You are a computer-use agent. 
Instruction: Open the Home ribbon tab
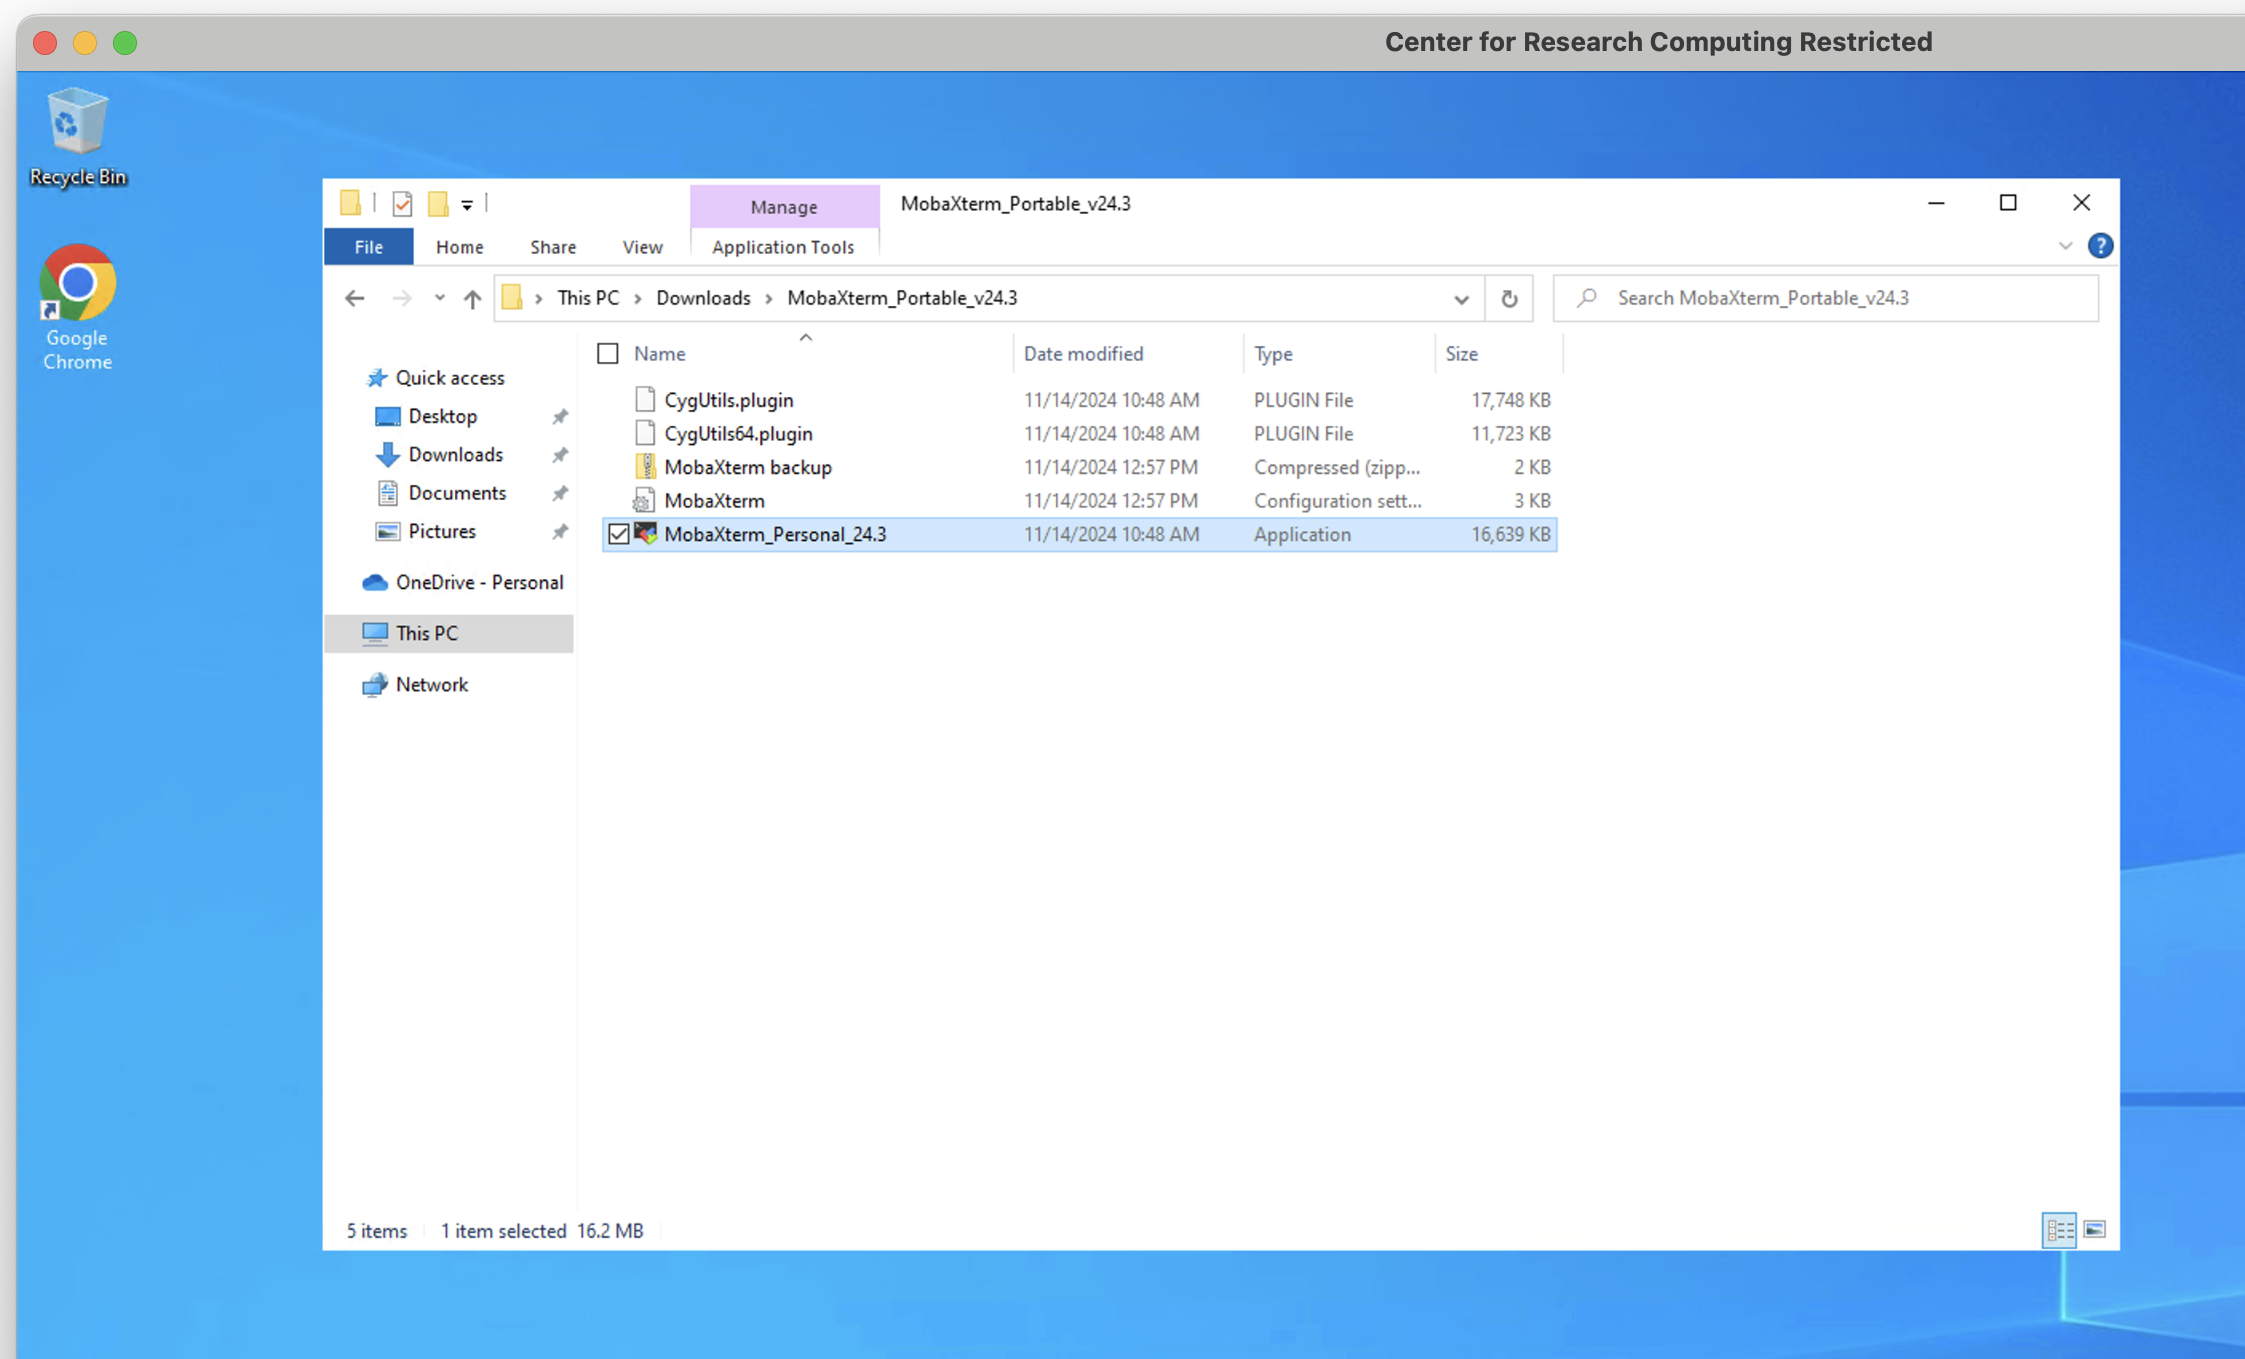pyautogui.click(x=459, y=247)
